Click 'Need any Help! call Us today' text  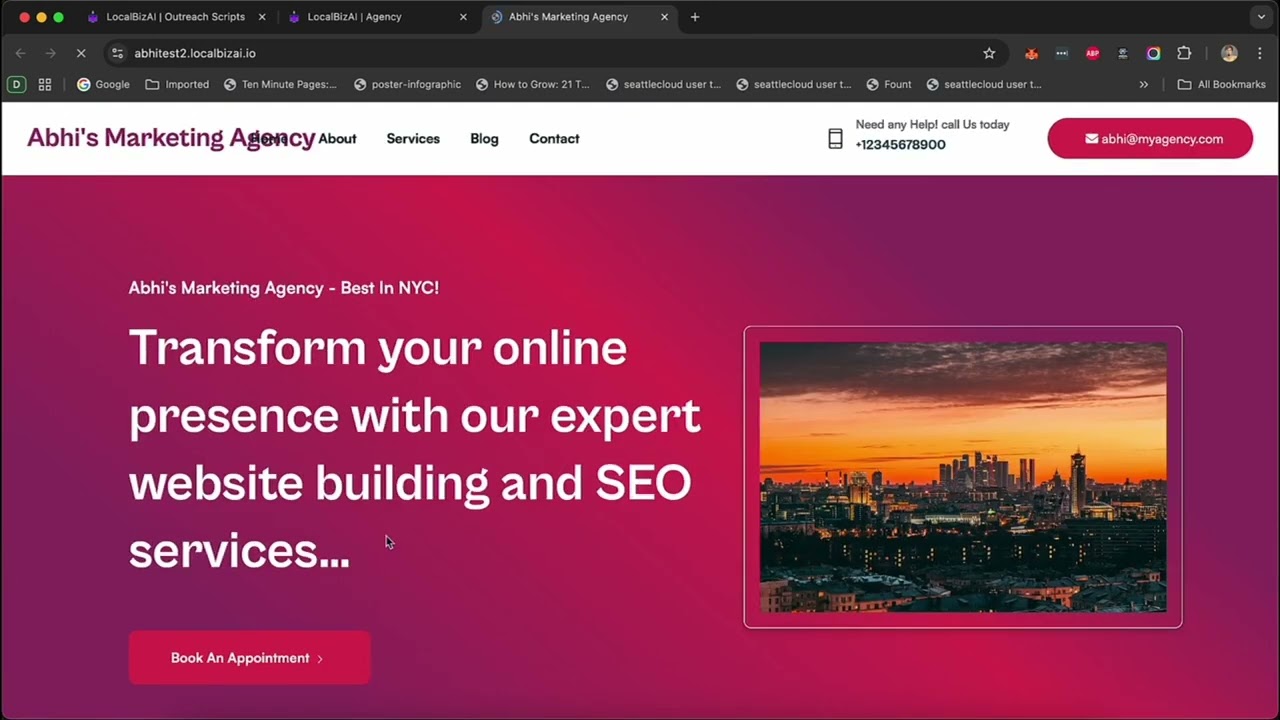[932, 125]
